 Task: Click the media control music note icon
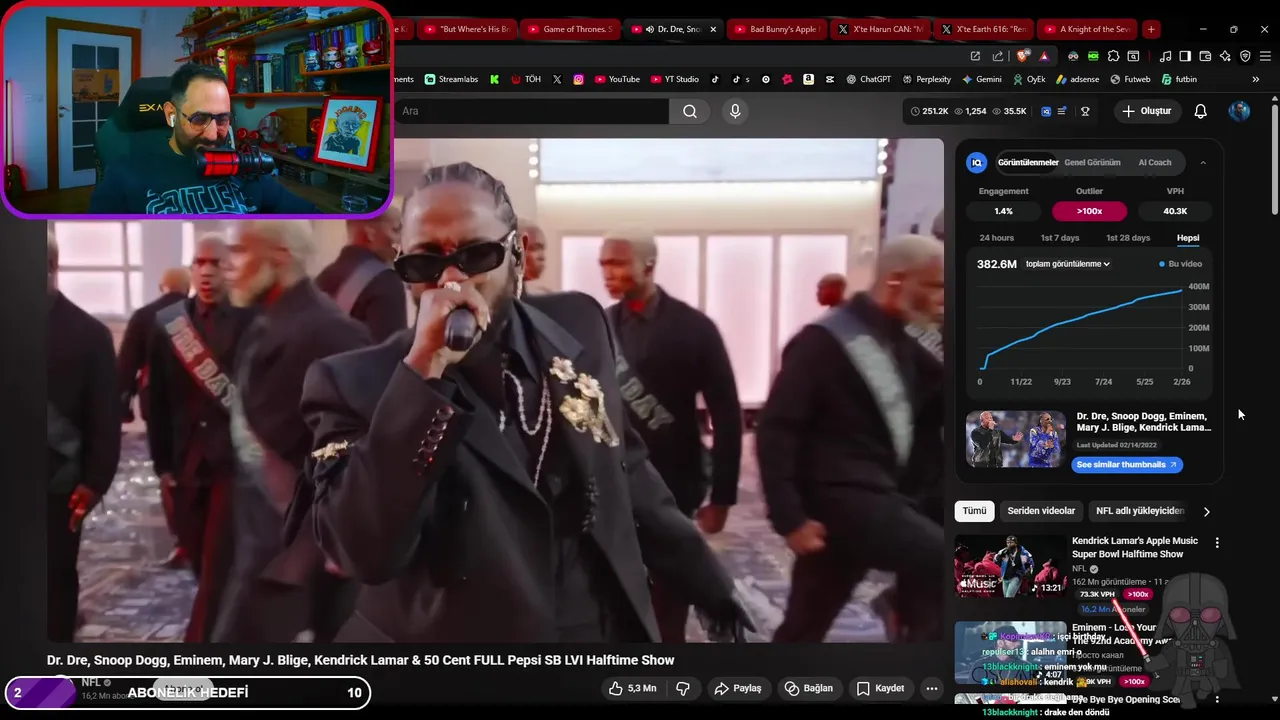[x=1165, y=57]
